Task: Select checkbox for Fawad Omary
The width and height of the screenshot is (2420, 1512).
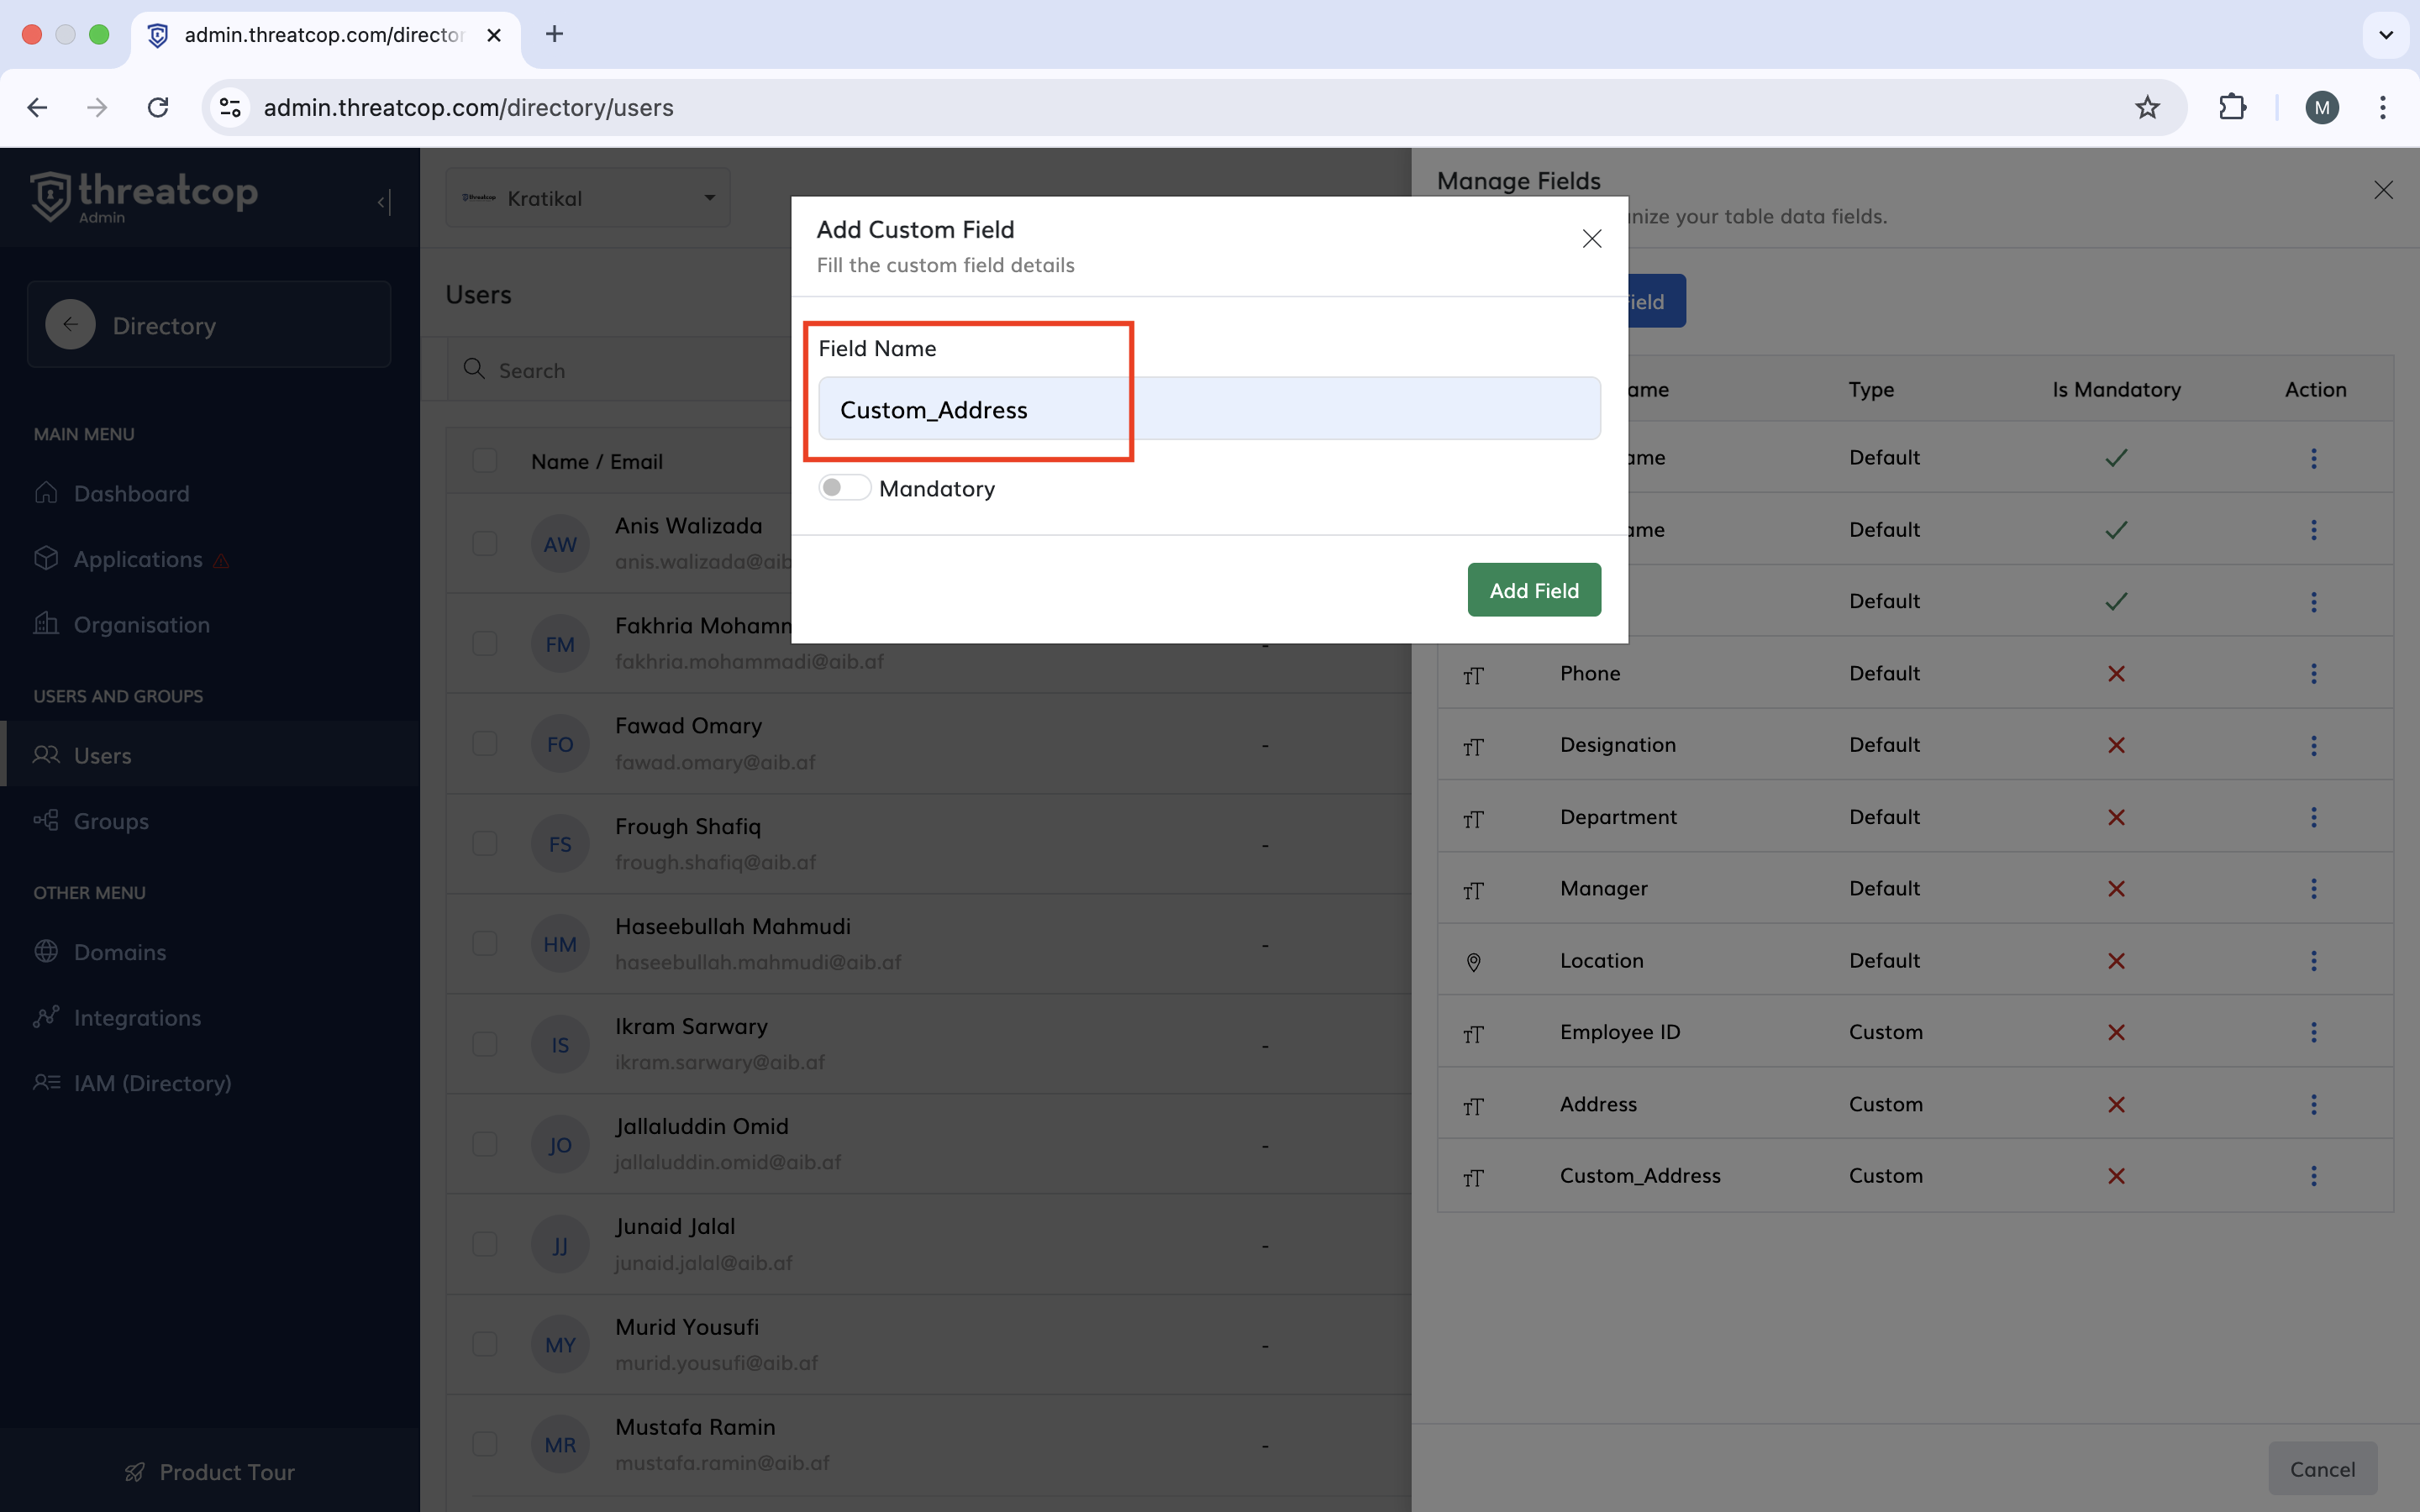Action: [485, 744]
